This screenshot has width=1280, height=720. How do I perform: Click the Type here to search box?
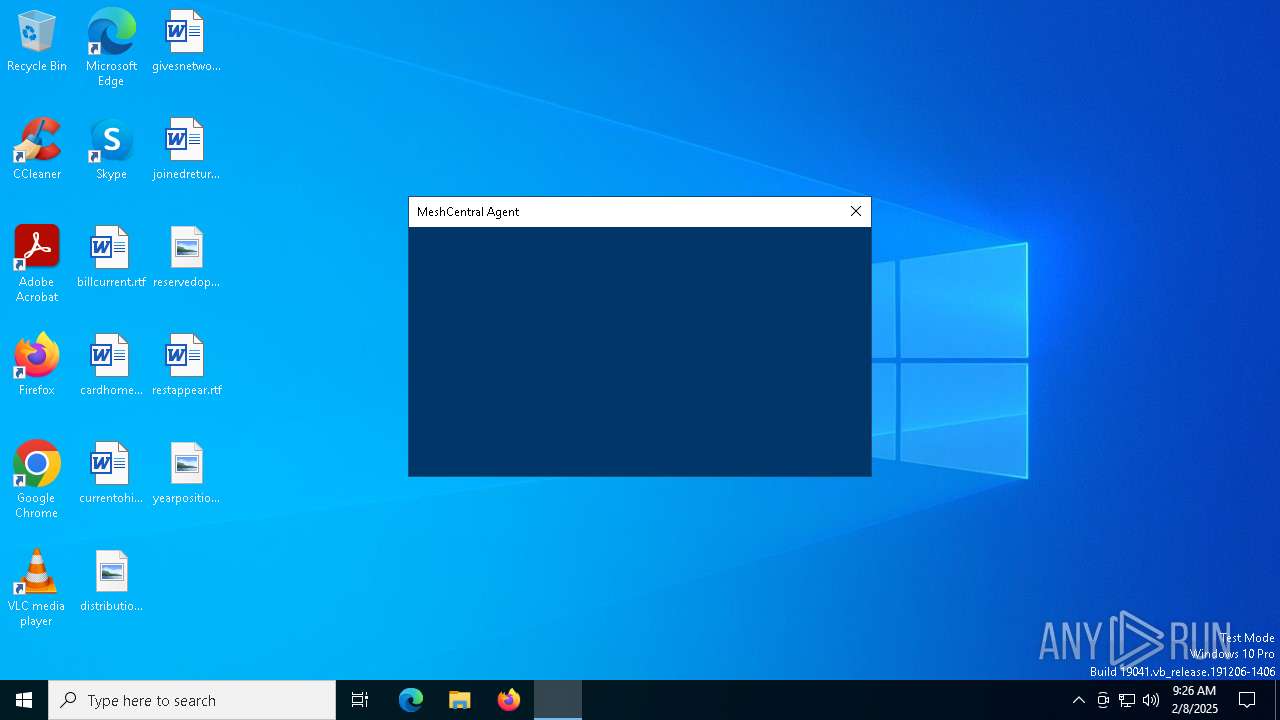click(192, 700)
